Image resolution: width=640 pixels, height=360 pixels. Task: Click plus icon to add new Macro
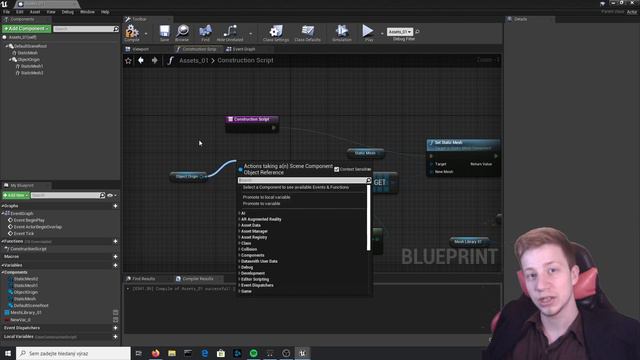pyautogui.click(x=115, y=256)
